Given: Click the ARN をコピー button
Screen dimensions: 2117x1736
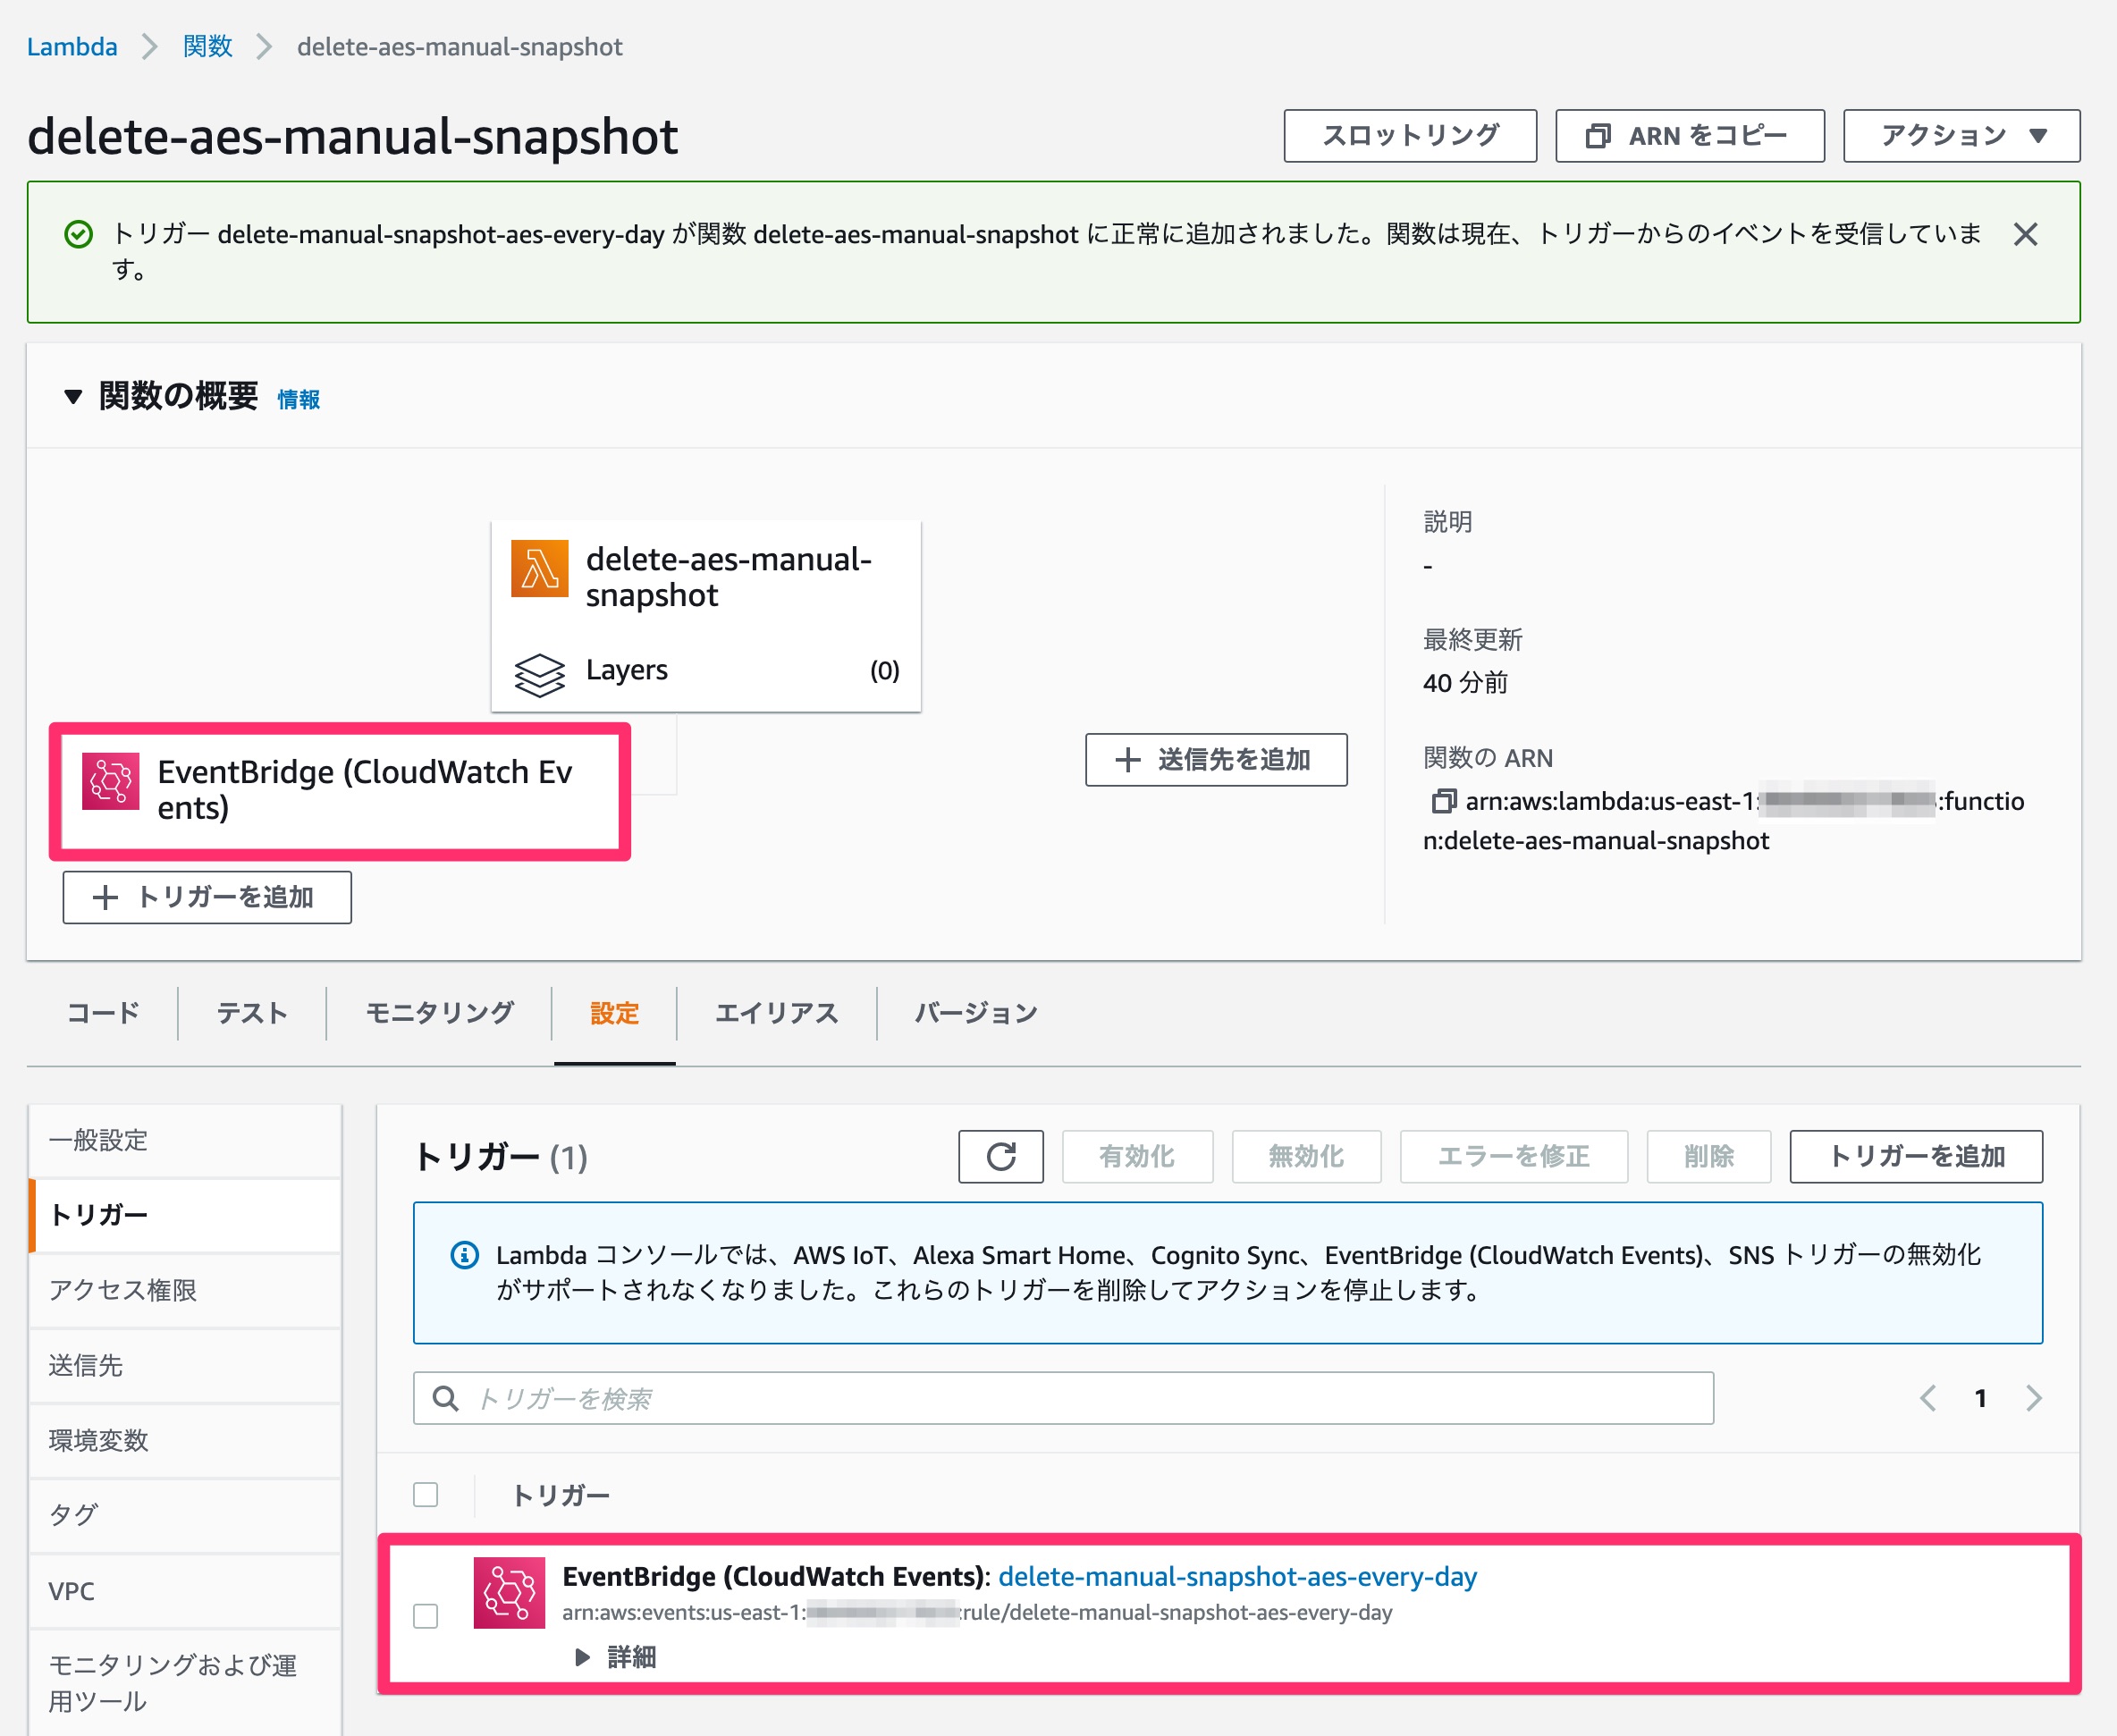Looking at the screenshot, I should click(x=1689, y=136).
